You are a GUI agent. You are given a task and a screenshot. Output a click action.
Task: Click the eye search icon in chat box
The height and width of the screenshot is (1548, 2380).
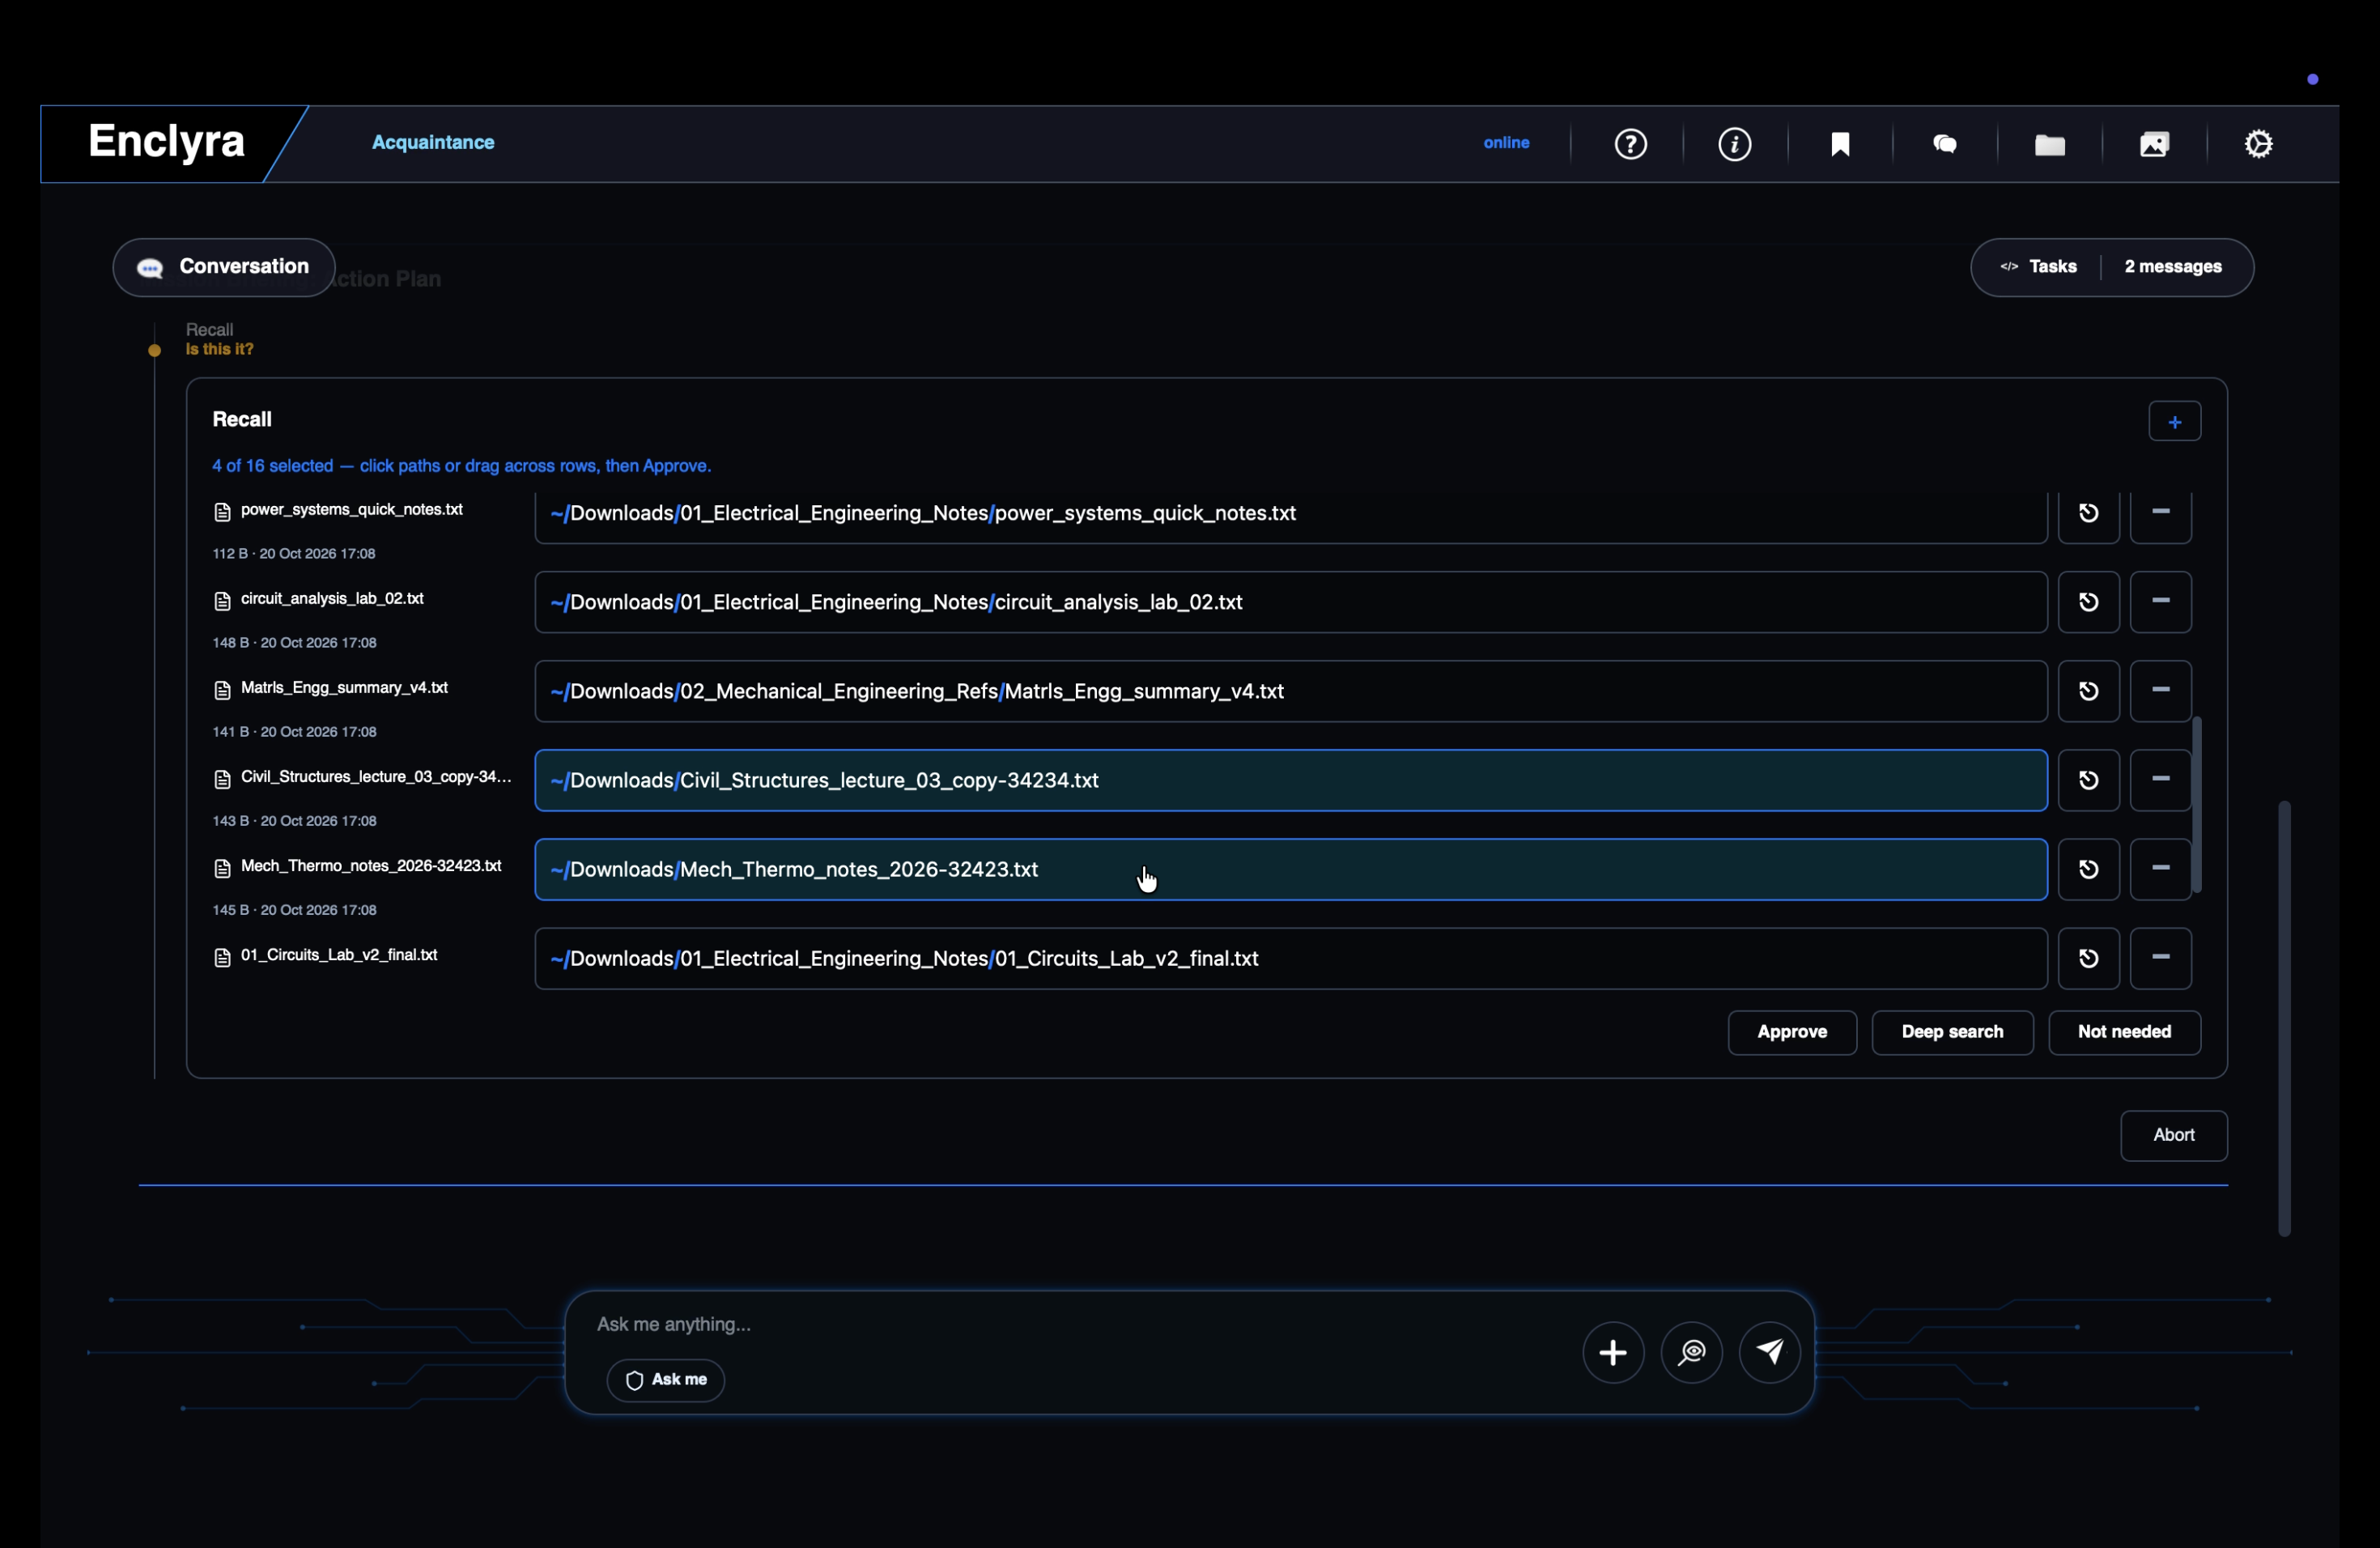pyautogui.click(x=1692, y=1353)
